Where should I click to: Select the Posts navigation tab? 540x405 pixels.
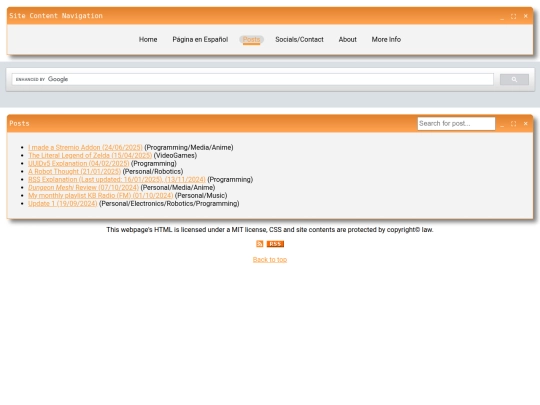pyautogui.click(x=251, y=40)
